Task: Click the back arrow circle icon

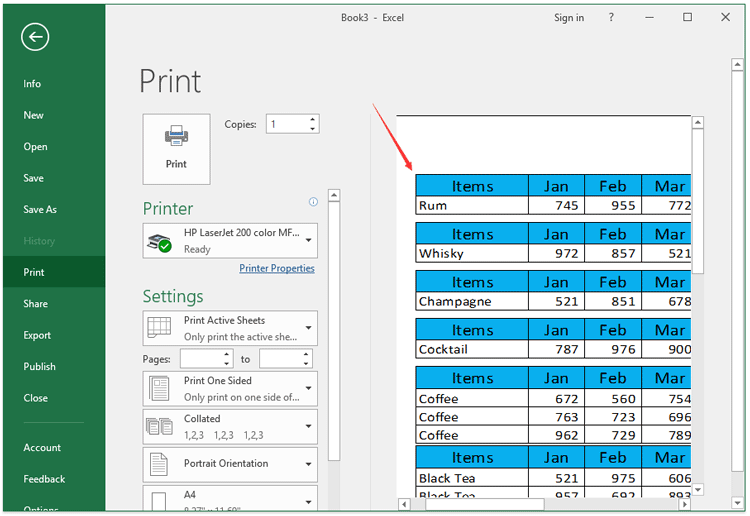Action: click(x=36, y=37)
